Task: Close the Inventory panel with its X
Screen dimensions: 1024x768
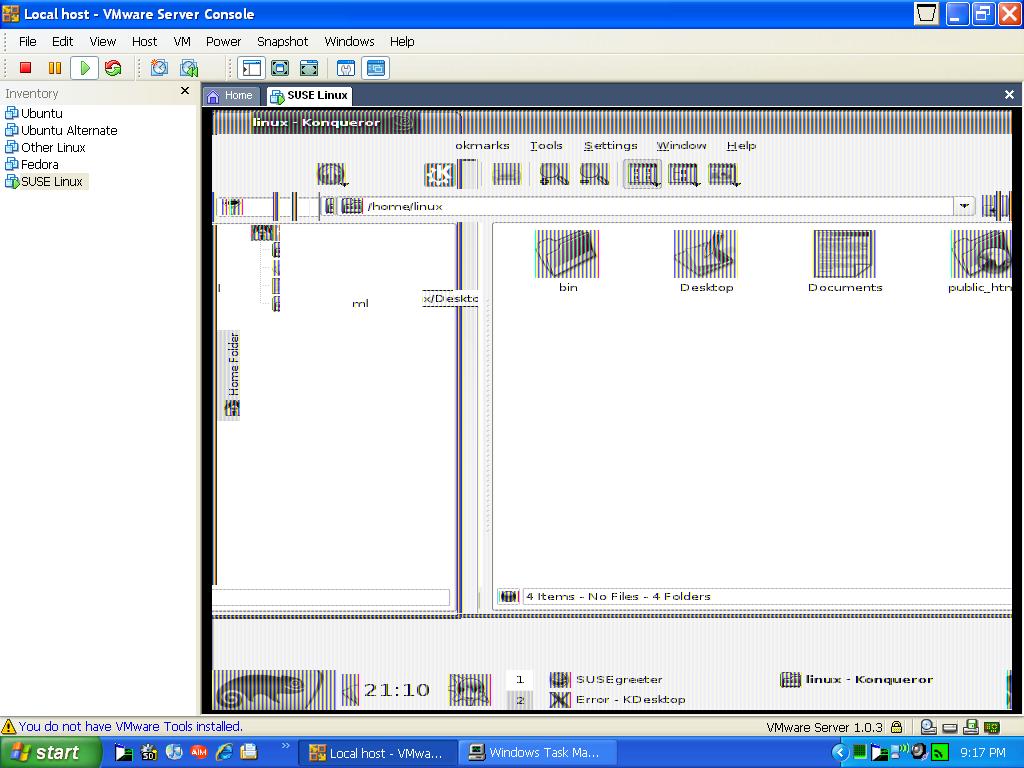Action: tap(185, 91)
